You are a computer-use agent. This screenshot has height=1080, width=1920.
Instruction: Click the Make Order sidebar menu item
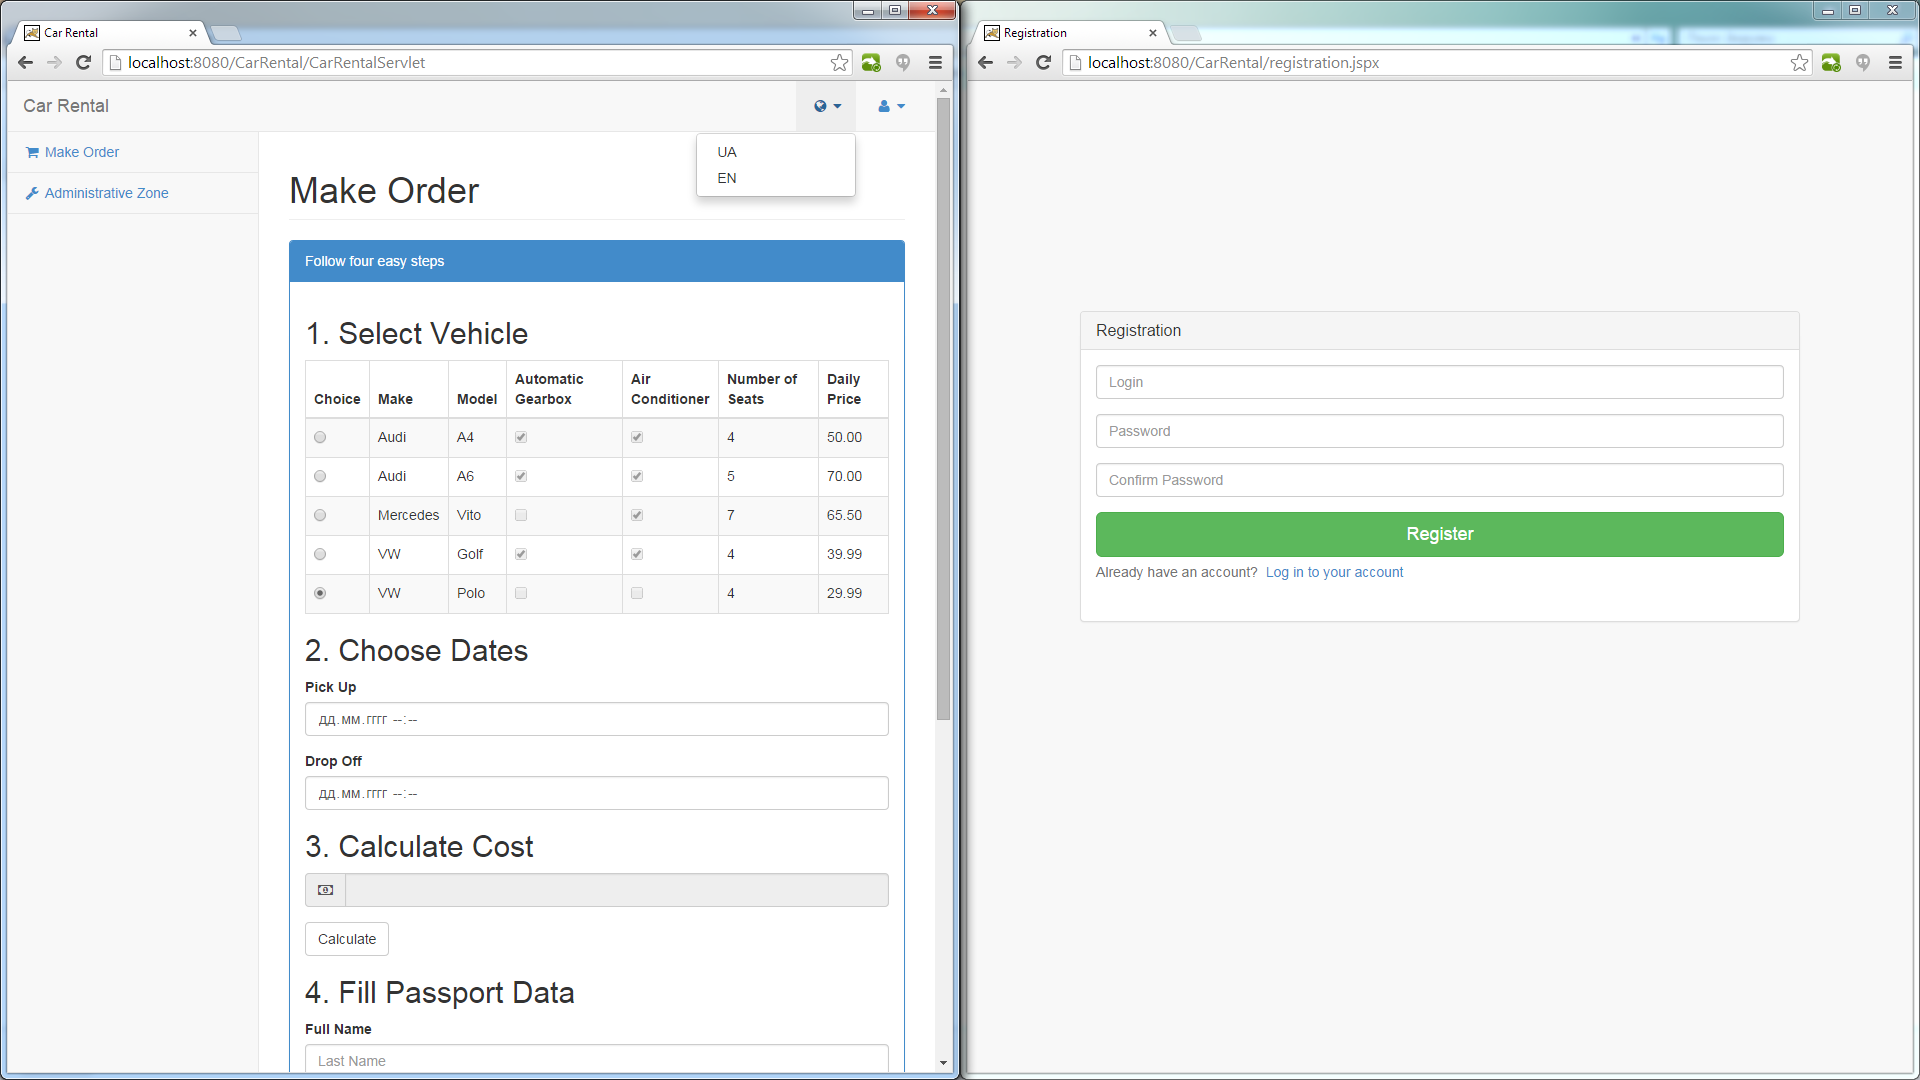click(x=80, y=152)
